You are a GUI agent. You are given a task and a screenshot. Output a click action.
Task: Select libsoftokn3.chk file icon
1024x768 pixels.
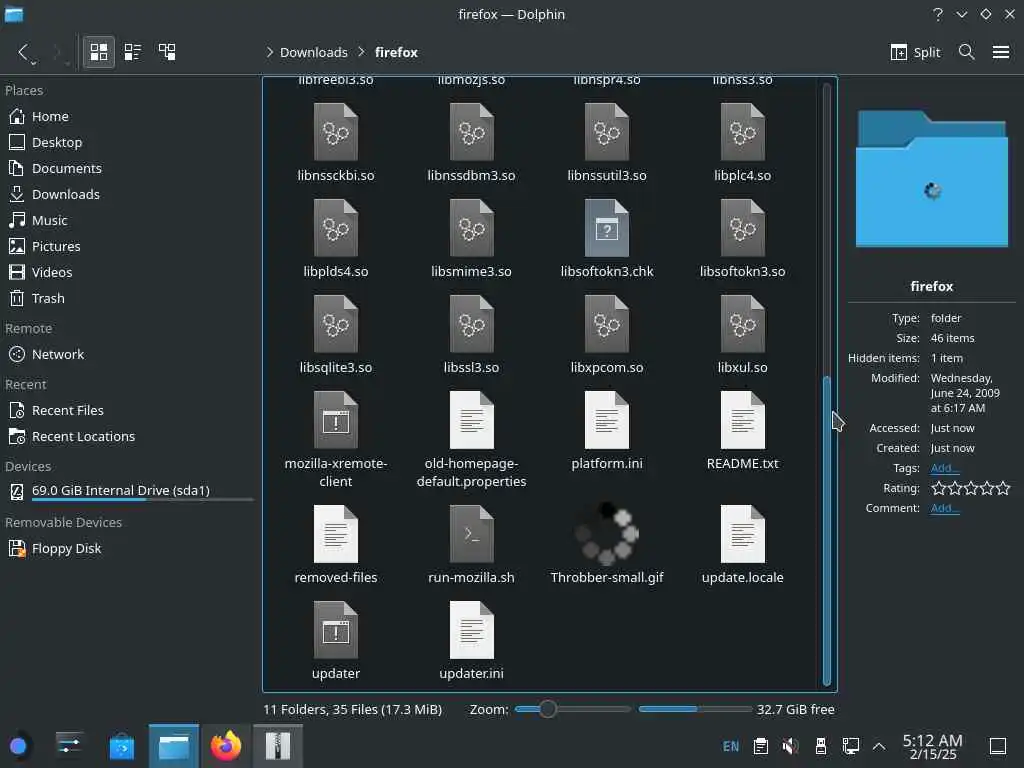click(607, 228)
